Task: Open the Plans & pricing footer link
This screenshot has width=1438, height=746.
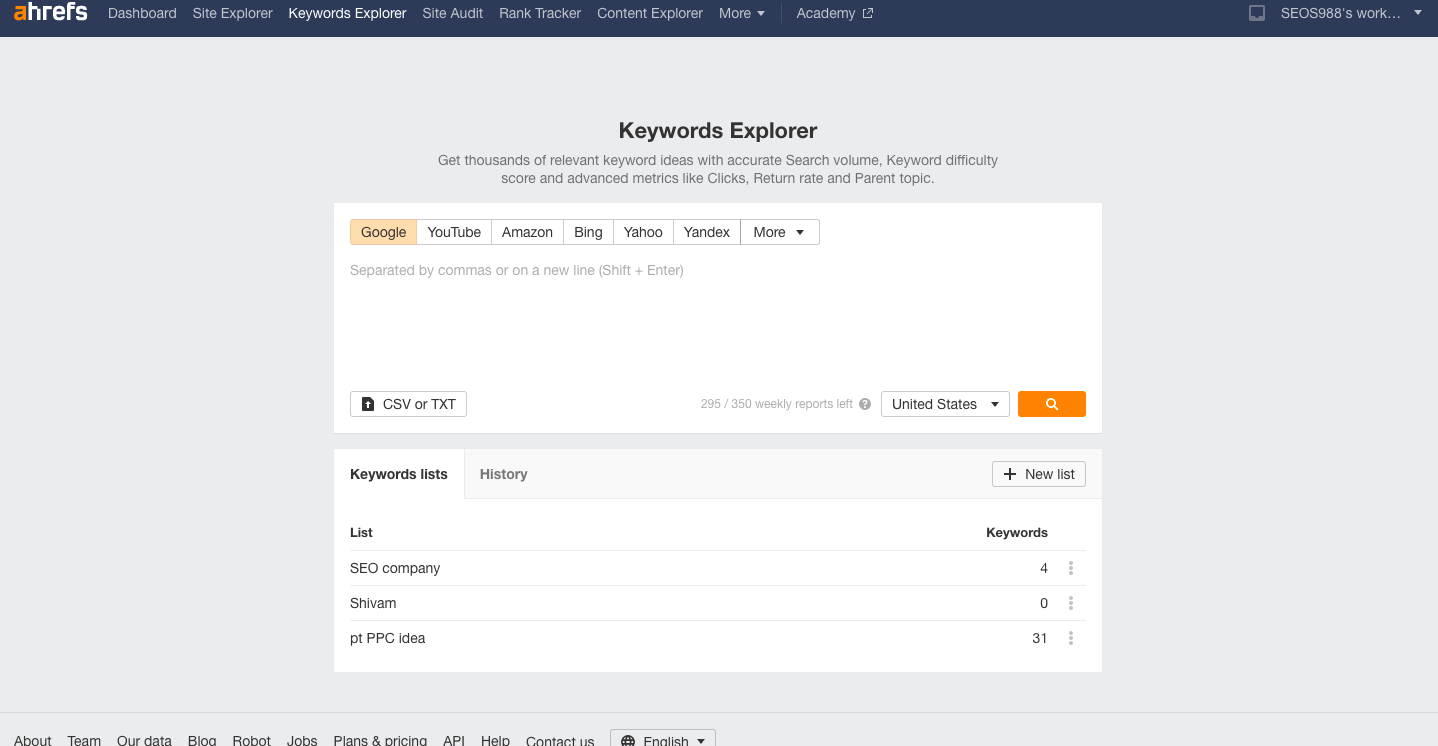Action: point(380,740)
